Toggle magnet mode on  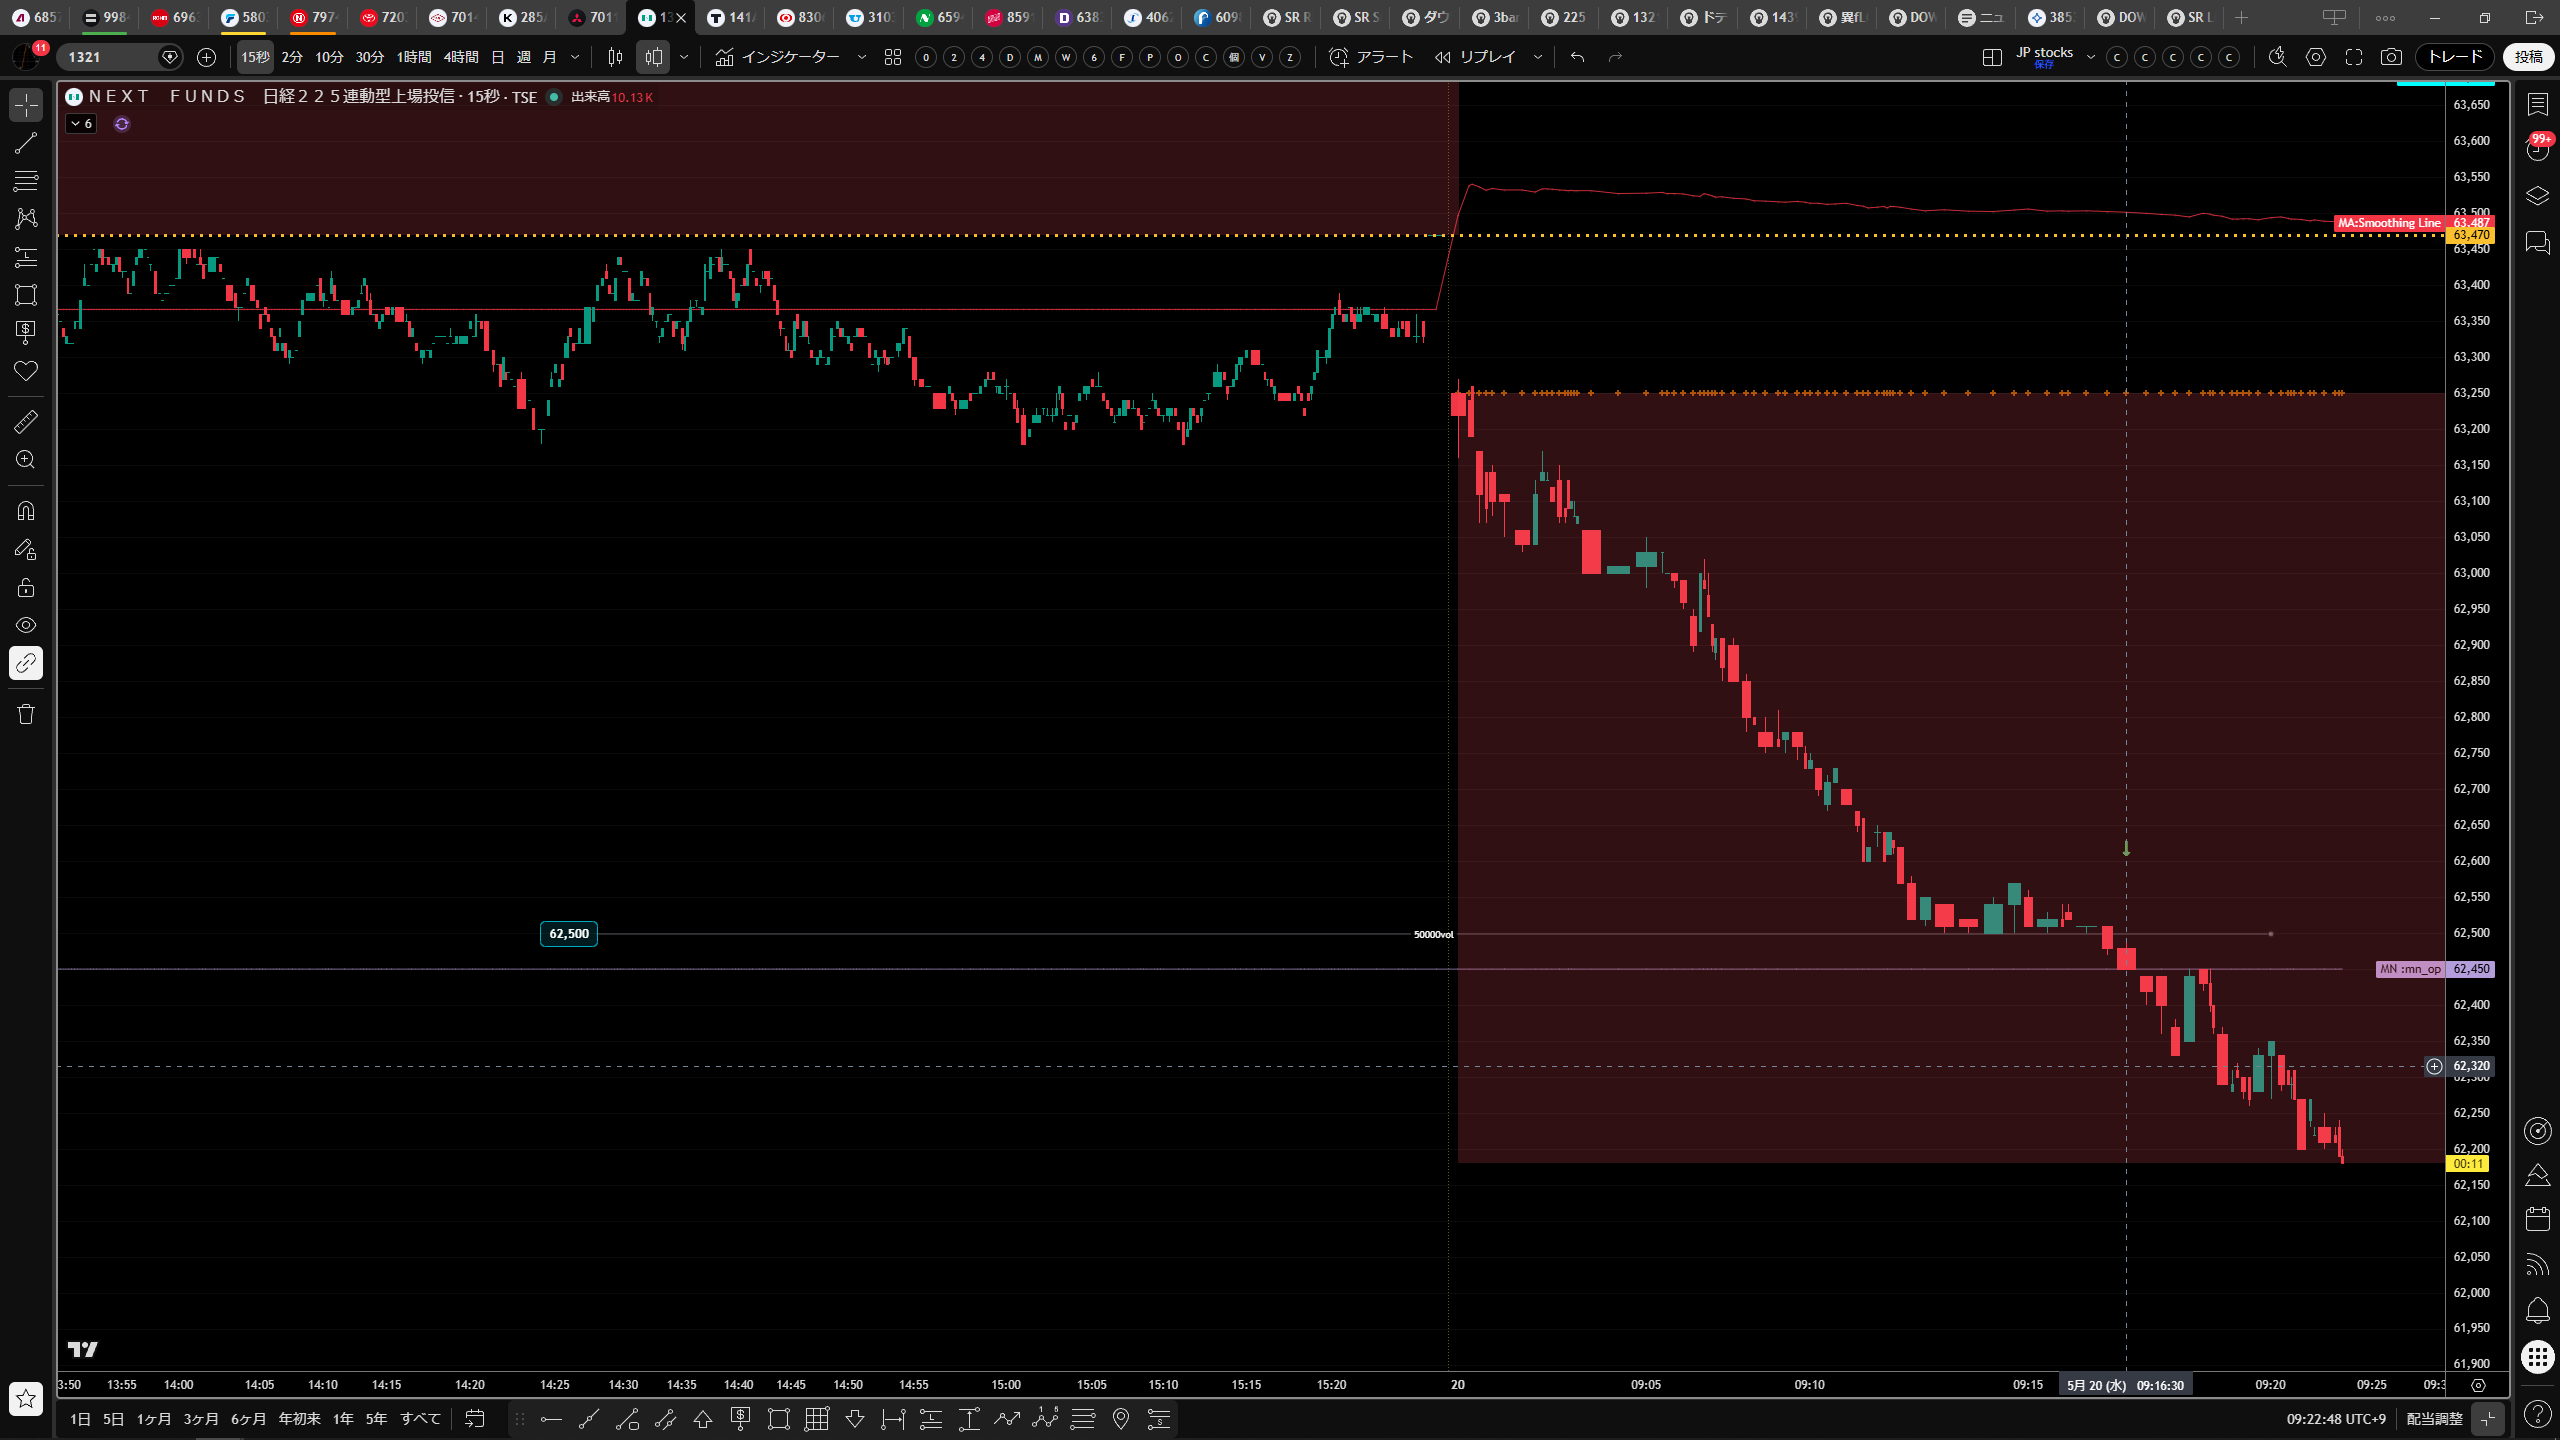[x=26, y=511]
